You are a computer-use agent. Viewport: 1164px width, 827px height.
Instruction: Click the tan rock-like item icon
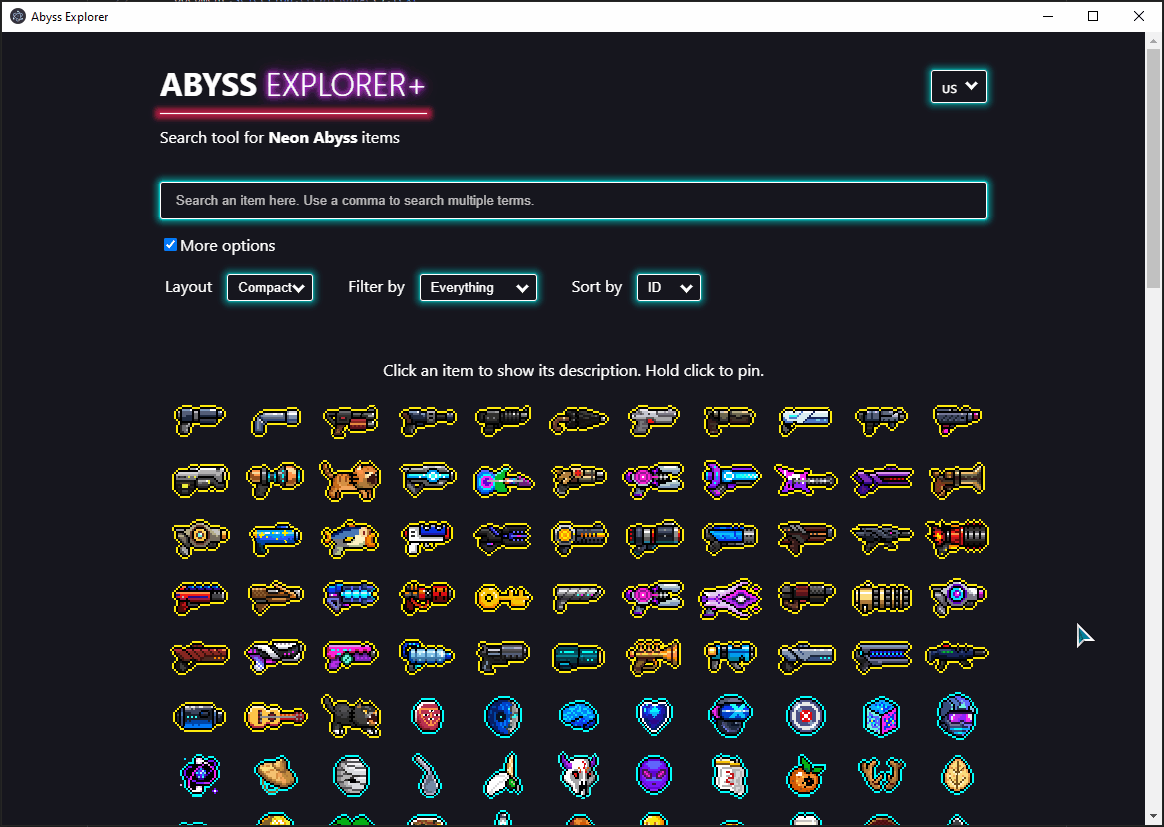pos(275,775)
